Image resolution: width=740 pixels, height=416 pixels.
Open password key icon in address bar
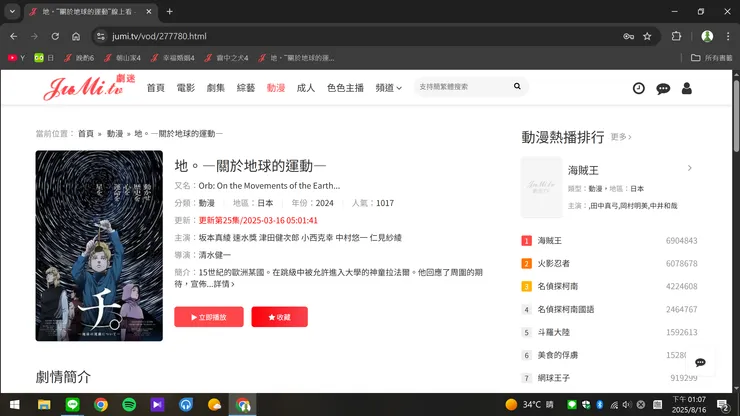pyautogui.click(x=628, y=36)
